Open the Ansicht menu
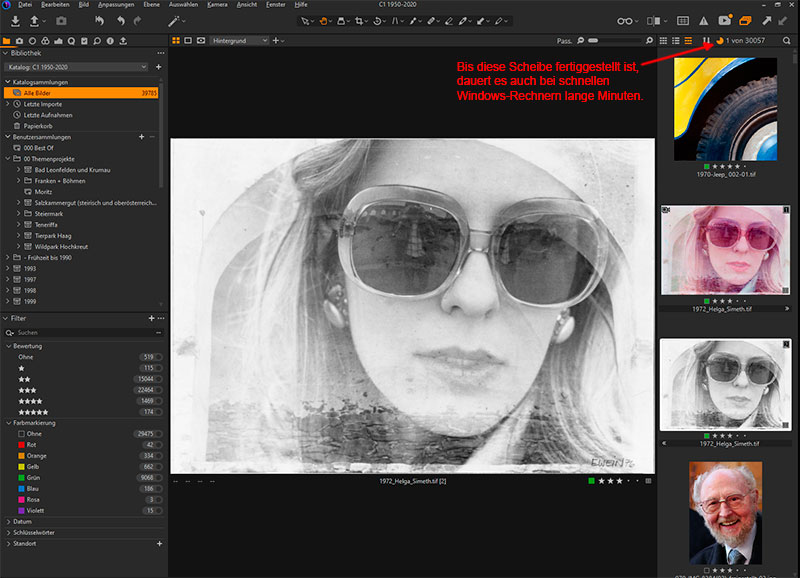 tap(247, 5)
